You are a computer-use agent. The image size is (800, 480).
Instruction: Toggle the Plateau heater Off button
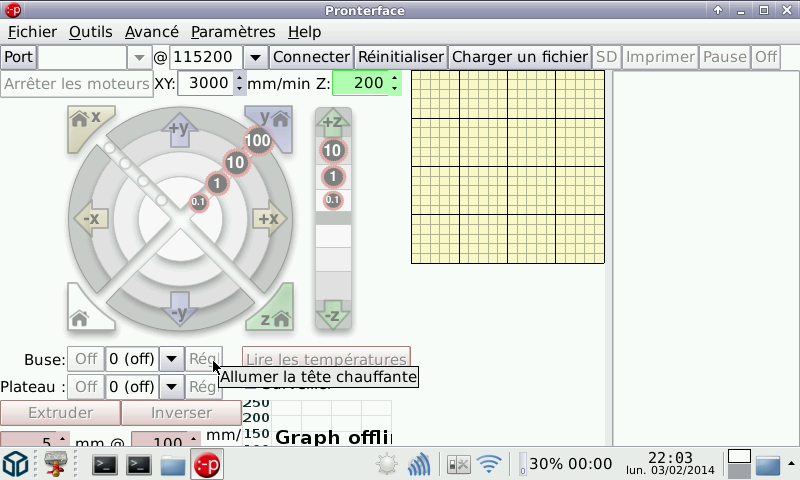pyautogui.click(x=86, y=386)
